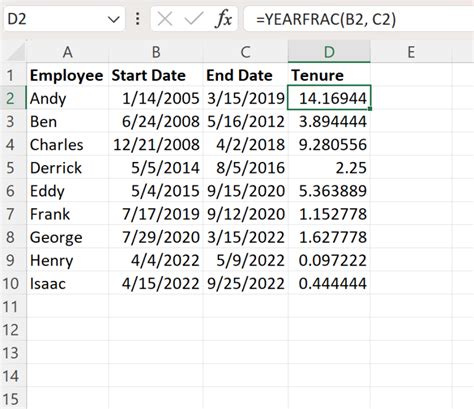The width and height of the screenshot is (474, 409).
Task: Click end date 9/15/2020
Action: 246,191
